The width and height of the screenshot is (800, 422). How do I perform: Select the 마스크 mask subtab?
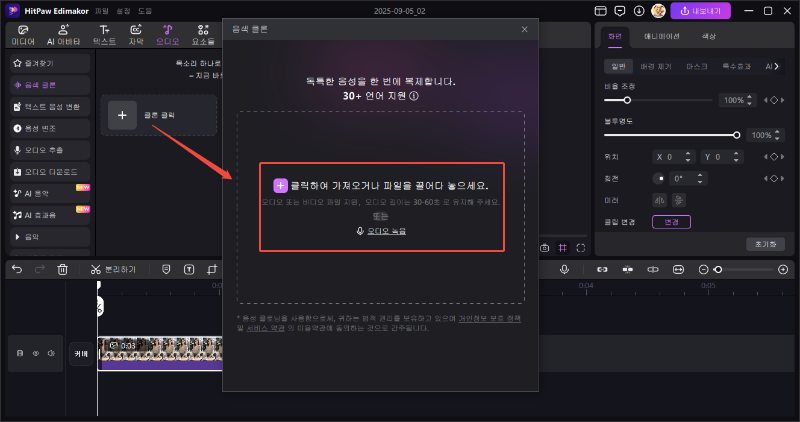696,66
